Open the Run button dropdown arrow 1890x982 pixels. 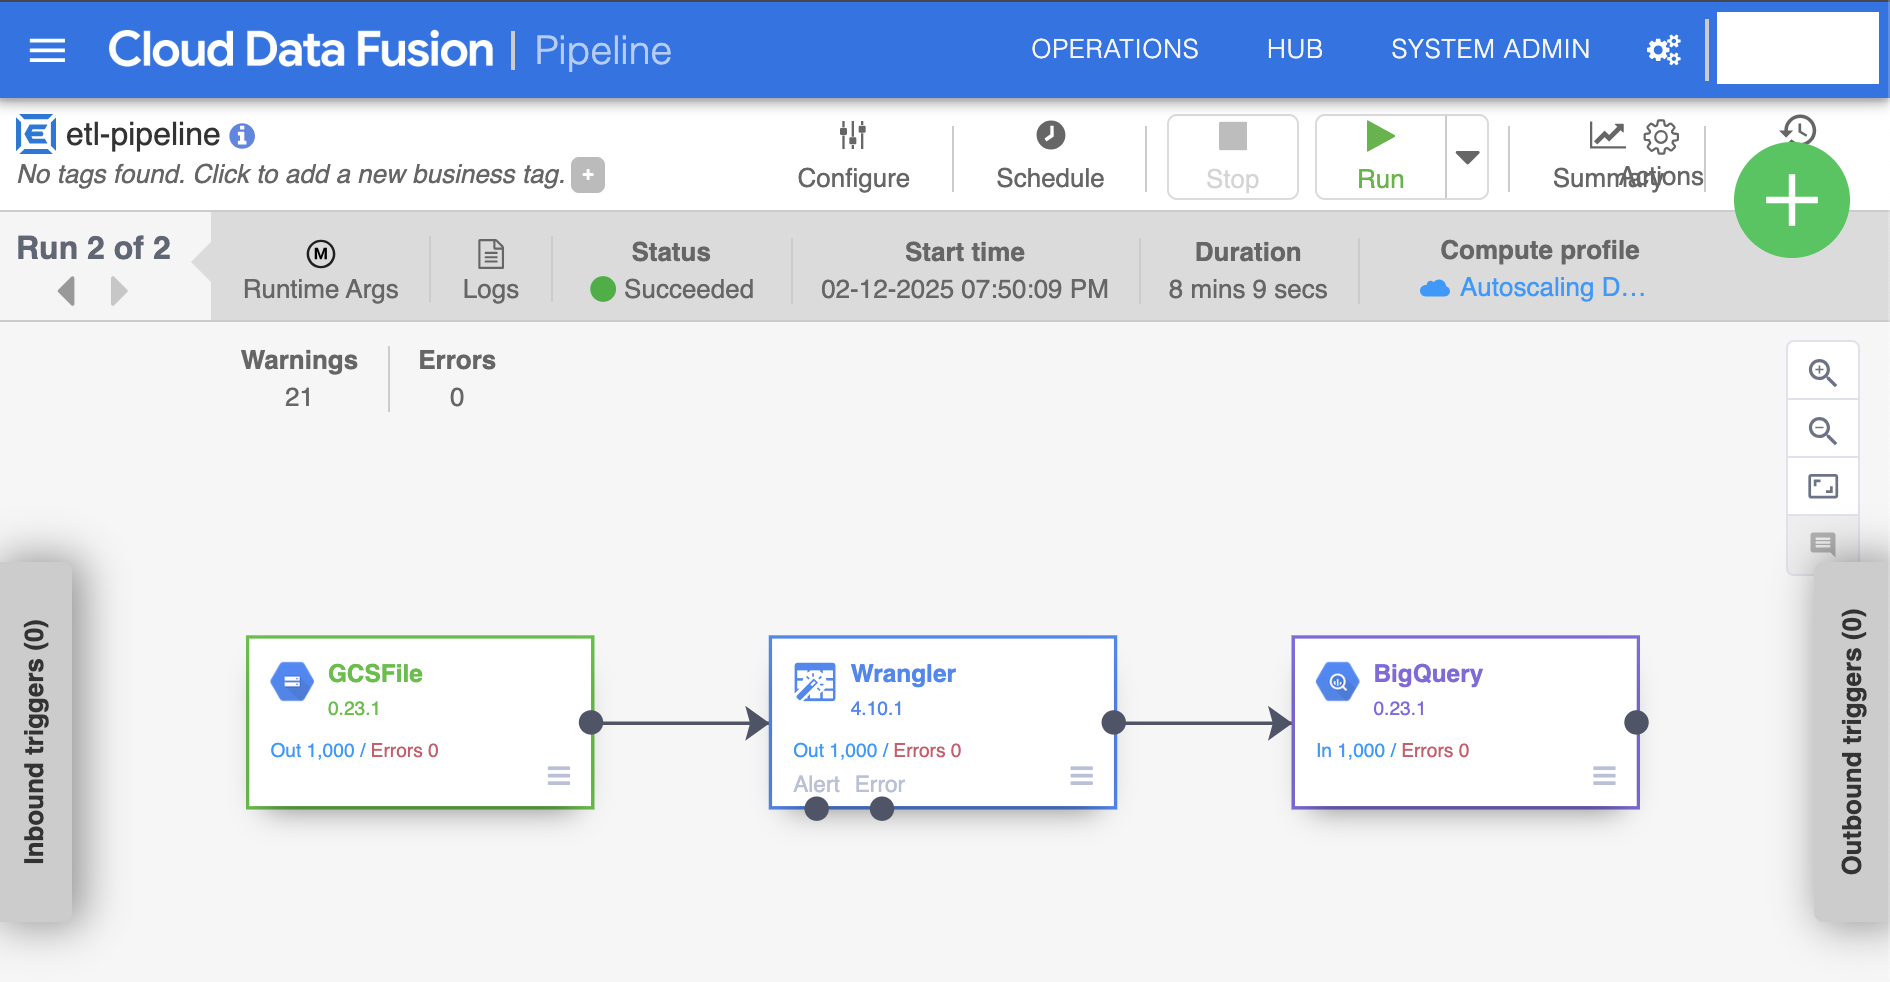1466,156
